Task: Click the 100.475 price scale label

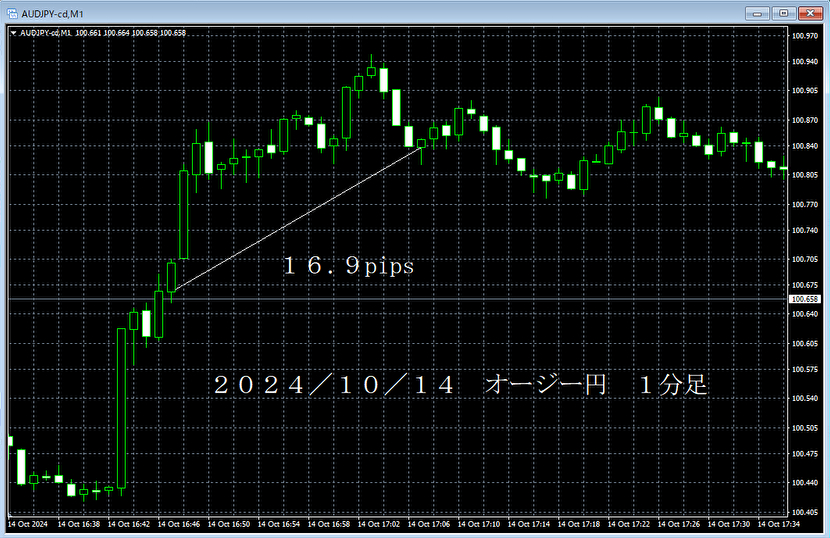Action: [x=805, y=454]
